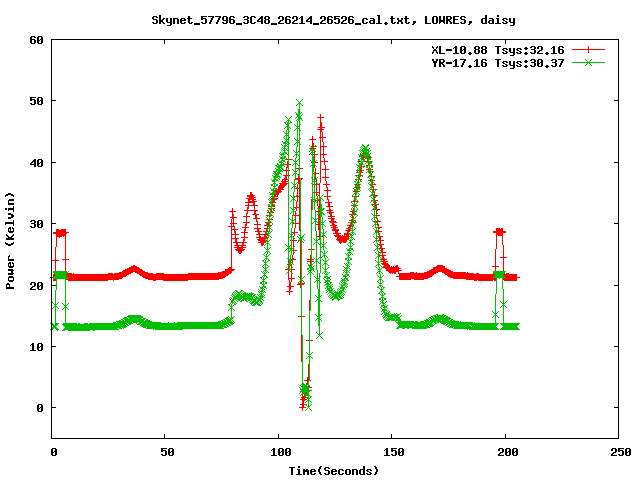This screenshot has width=640, height=480.
Task: Click x-axis tick label 200
Action: [507, 452]
